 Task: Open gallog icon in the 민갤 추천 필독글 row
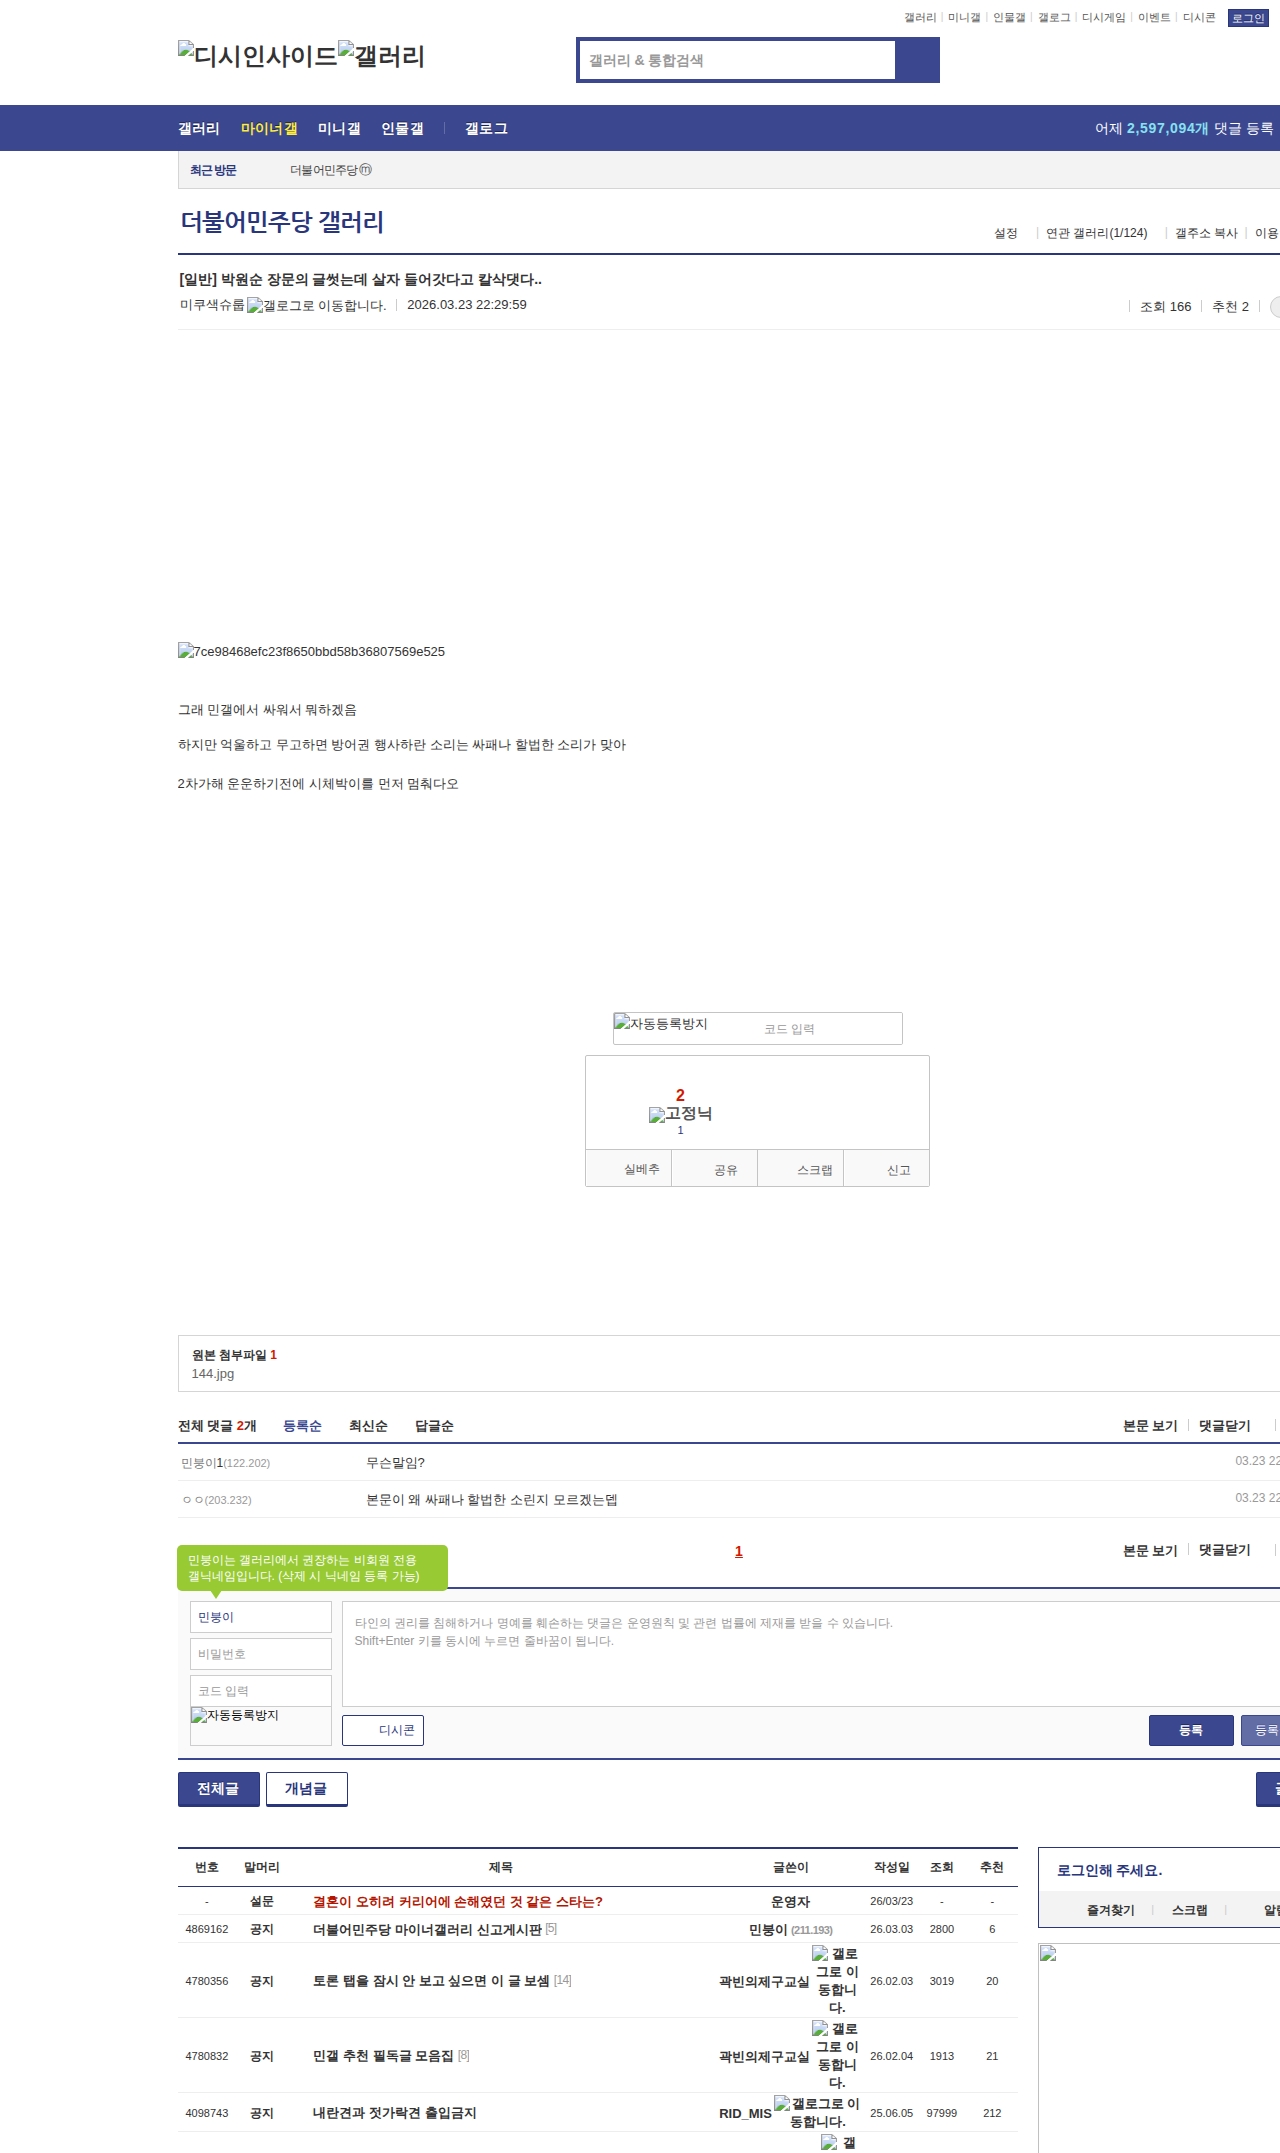coord(837,2055)
